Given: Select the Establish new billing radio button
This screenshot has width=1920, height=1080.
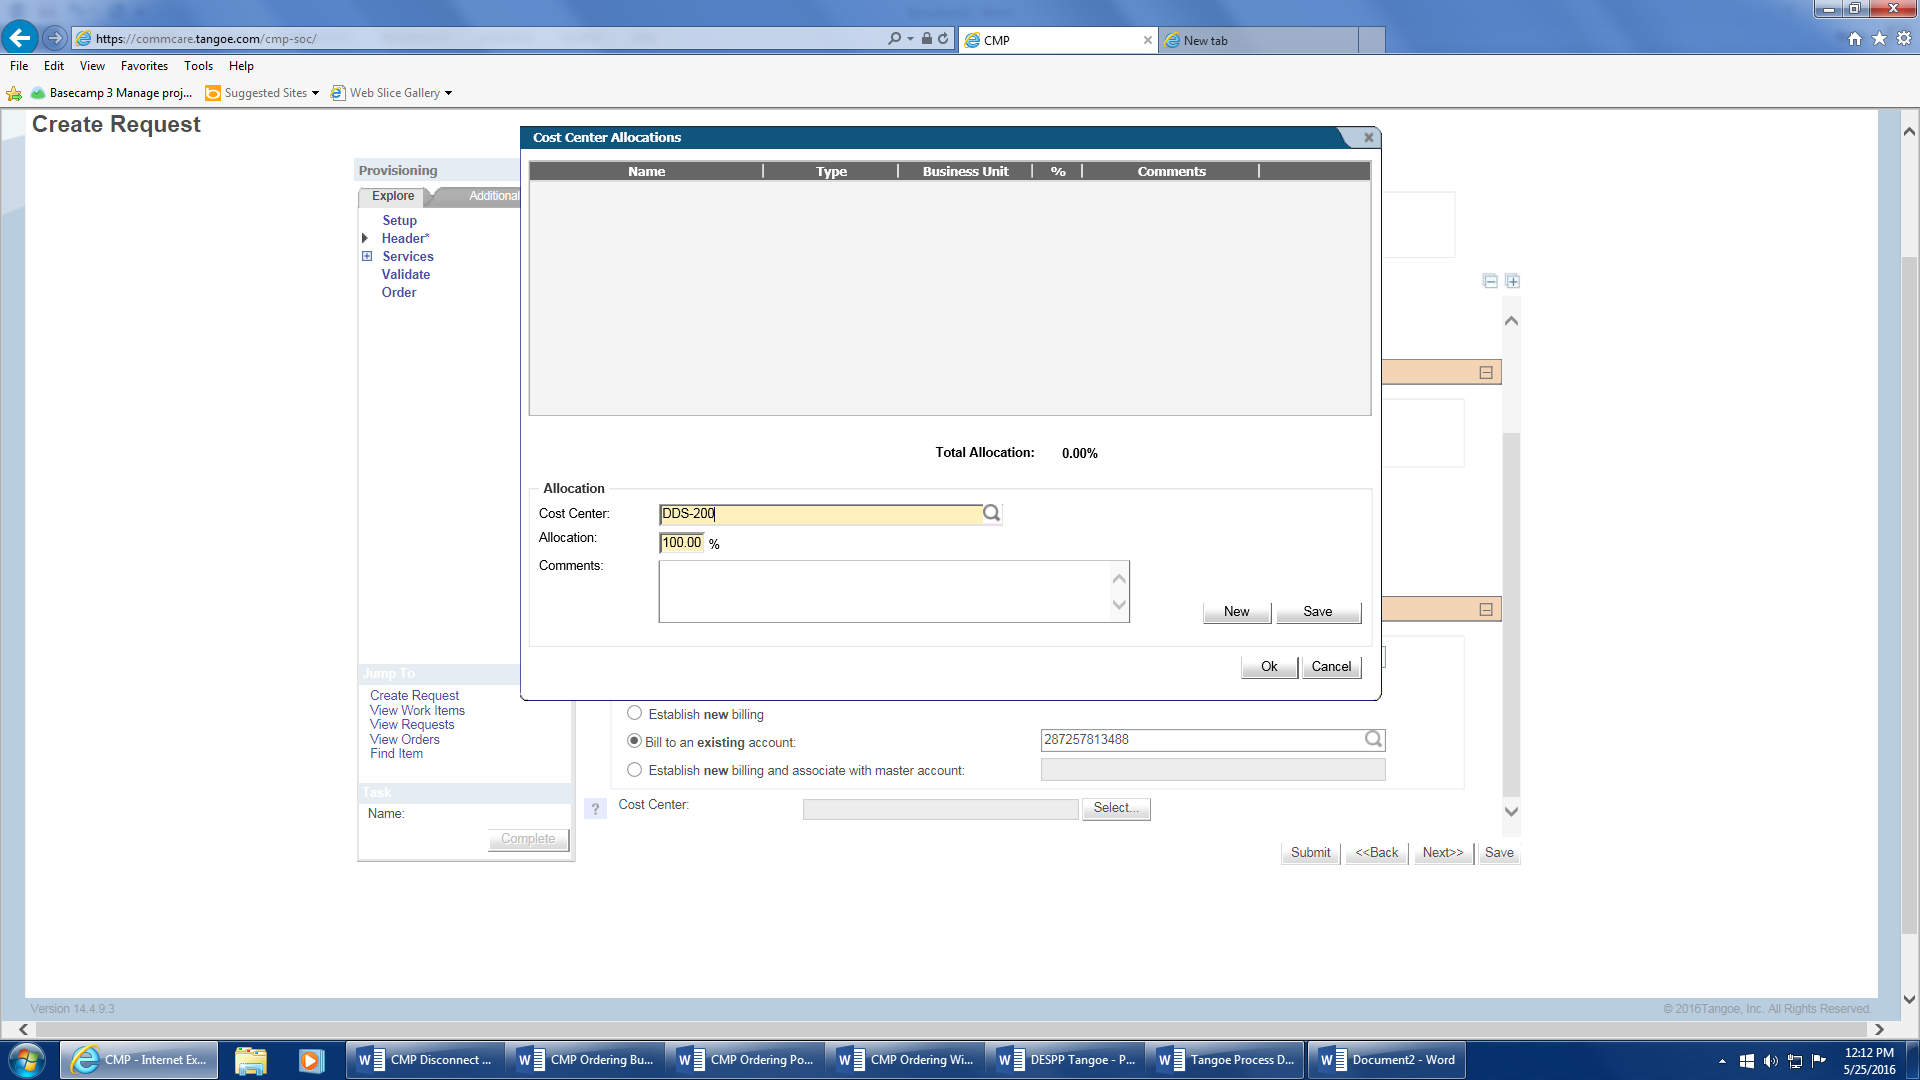Looking at the screenshot, I should coord(634,713).
